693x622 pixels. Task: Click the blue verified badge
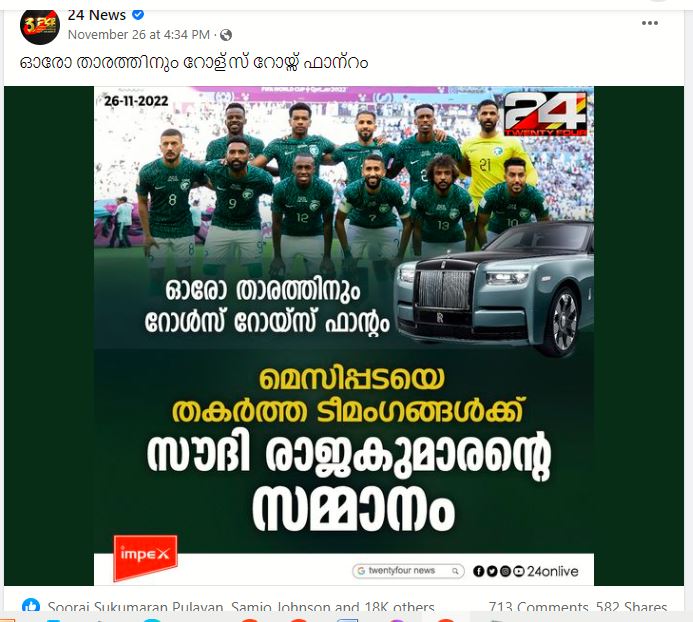coord(138,15)
